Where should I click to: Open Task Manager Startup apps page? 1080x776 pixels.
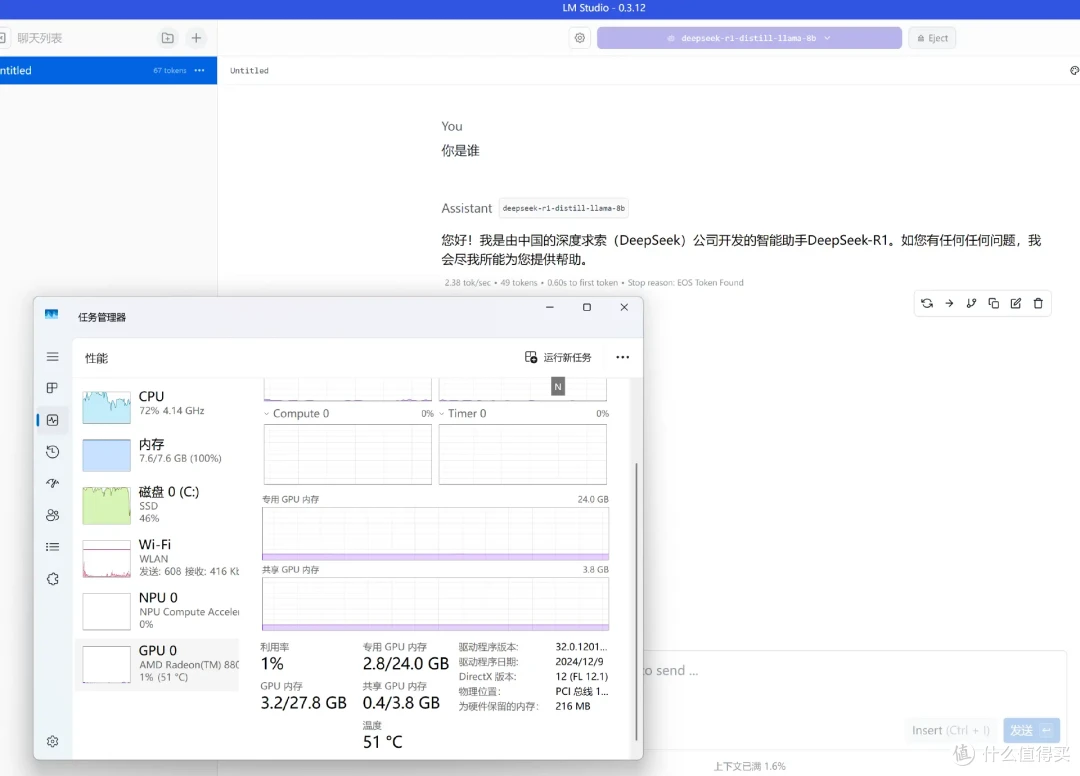(52, 483)
